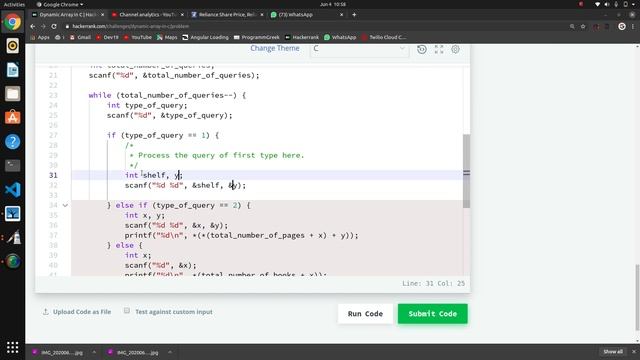
Task: Check Test against custom input box
Action: 127,311
